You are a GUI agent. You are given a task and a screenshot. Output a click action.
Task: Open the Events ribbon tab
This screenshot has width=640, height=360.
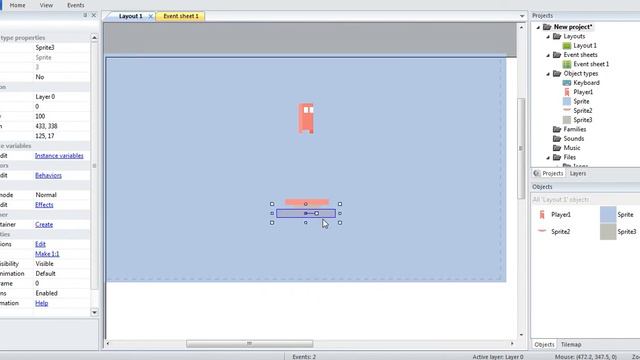pyautogui.click(x=76, y=5)
